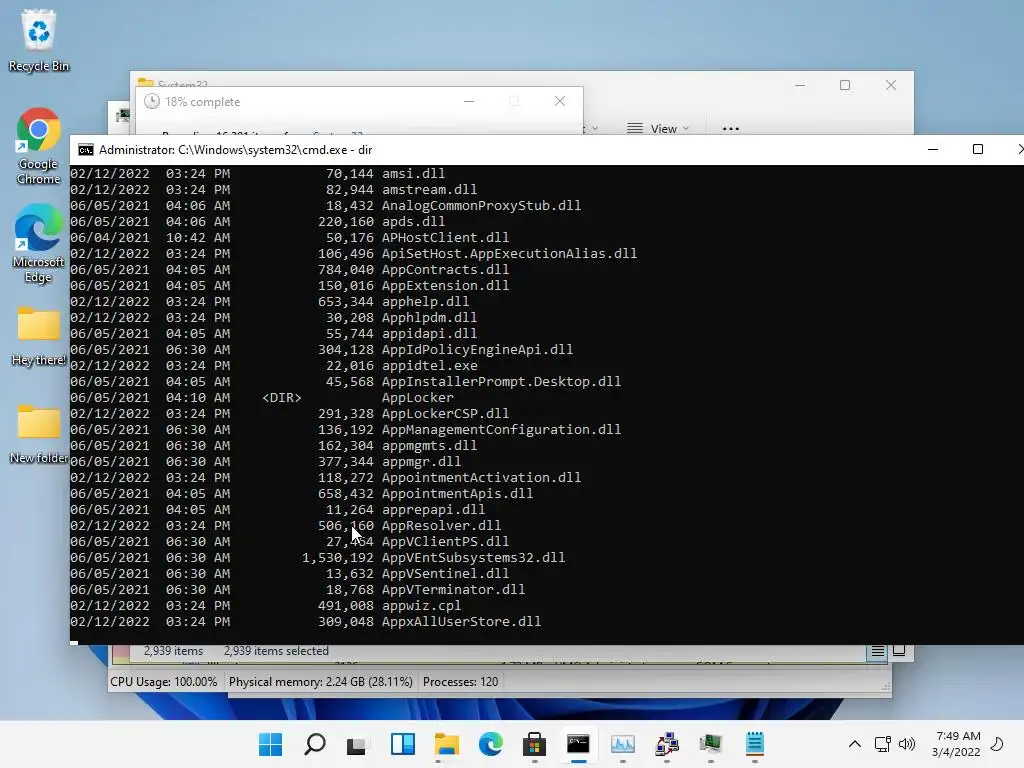Minimize the Command Prompt window
The width and height of the screenshot is (1024, 768).
(x=933, y=150)
